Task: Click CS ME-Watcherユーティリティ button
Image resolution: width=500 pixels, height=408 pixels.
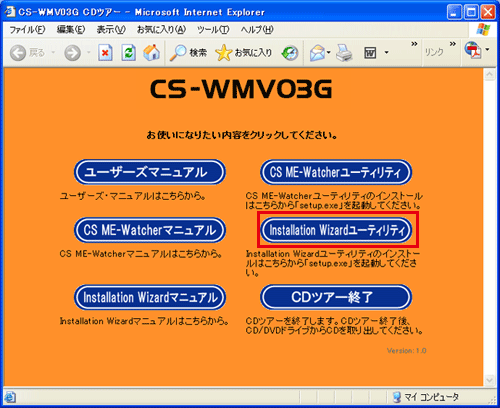Action: point(336,172)
